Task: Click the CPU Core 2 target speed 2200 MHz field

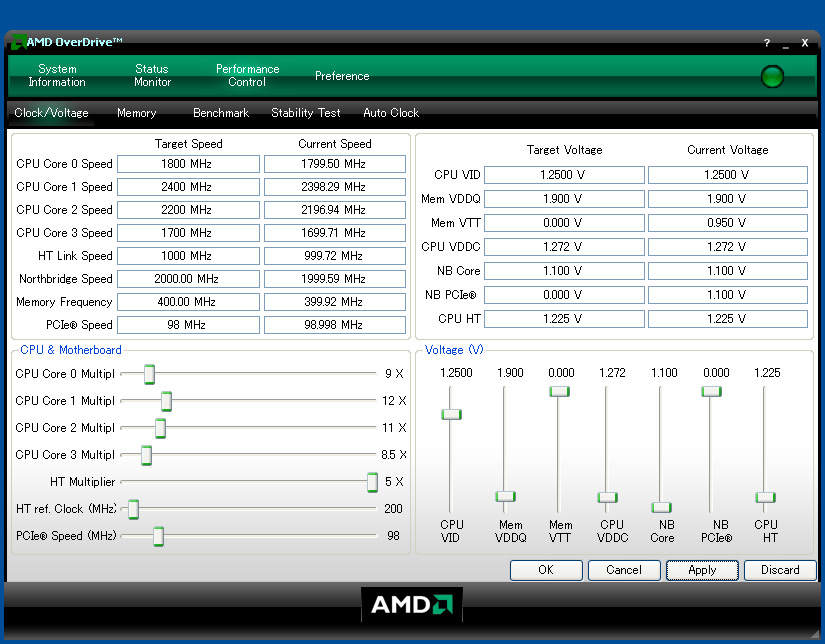Action: coord(188,210)
